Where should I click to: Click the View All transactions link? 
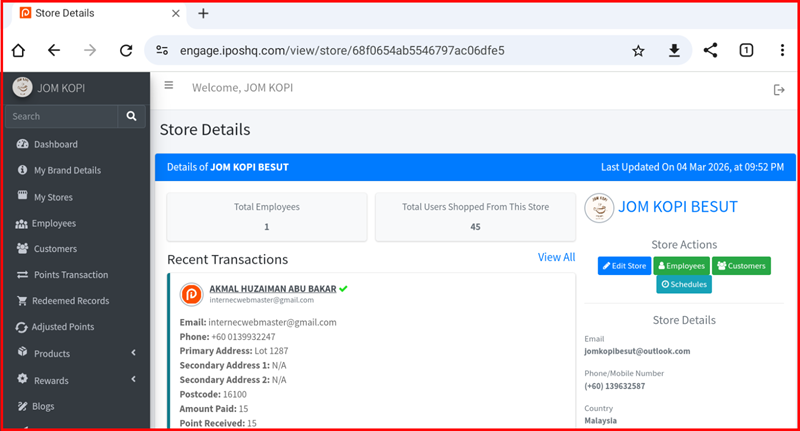click(x=556, y=257)
